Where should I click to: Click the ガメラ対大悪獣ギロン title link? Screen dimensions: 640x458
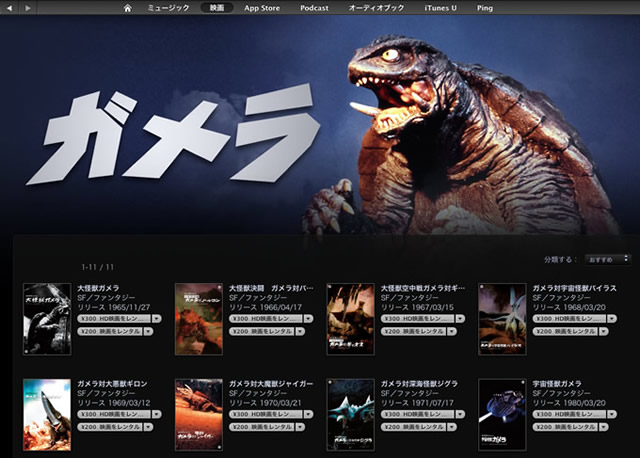112,384
